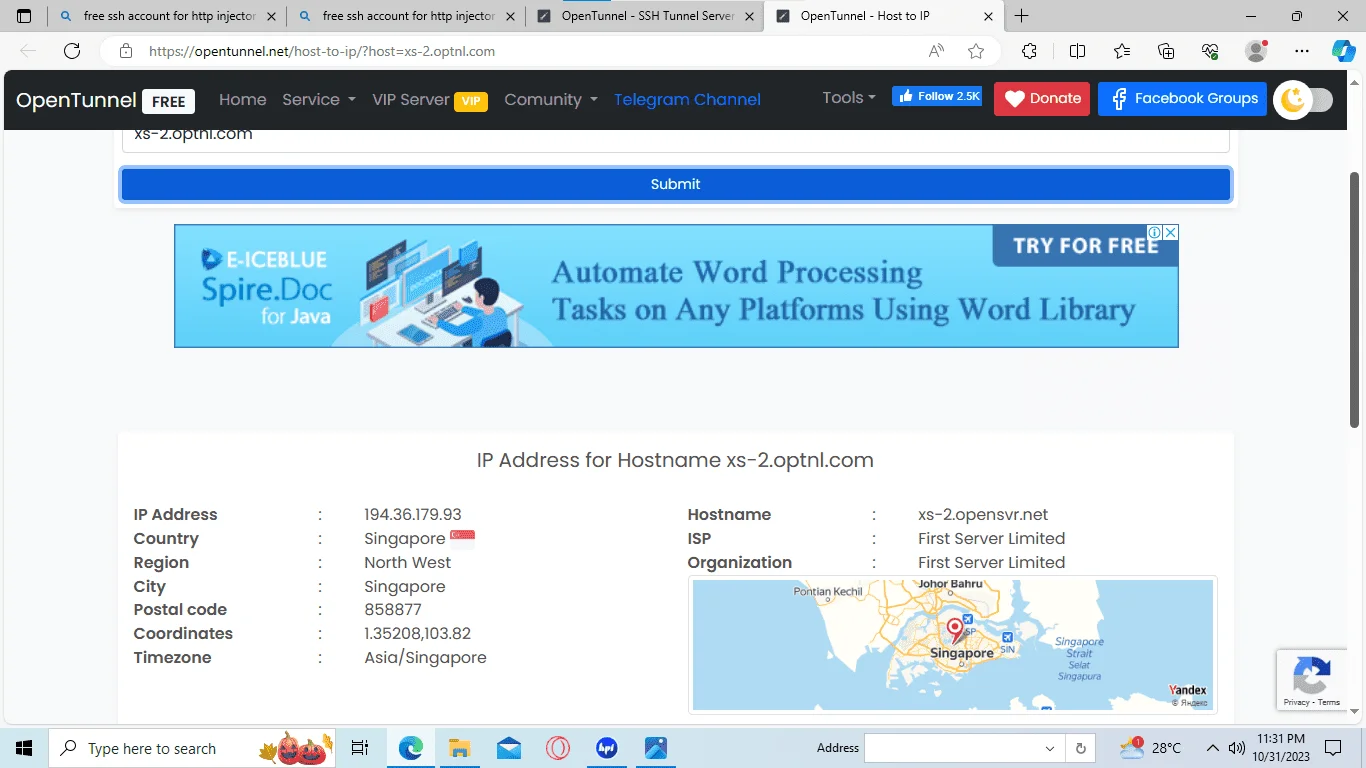Image resolution: width=1366 pixels, height=768 pixels.
Task: Show hidden tray icons chevron
Action: (x=1212, y=748)
